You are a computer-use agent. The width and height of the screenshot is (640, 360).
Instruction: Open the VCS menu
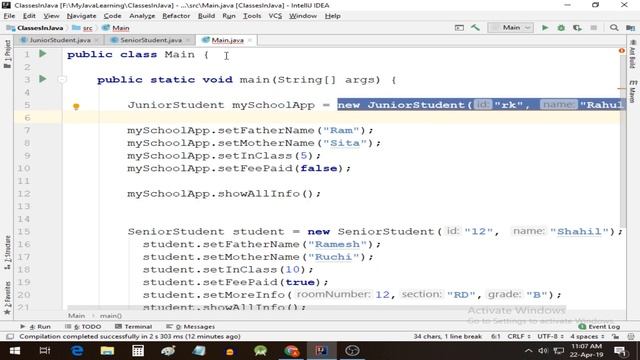(x=275, y=16)
